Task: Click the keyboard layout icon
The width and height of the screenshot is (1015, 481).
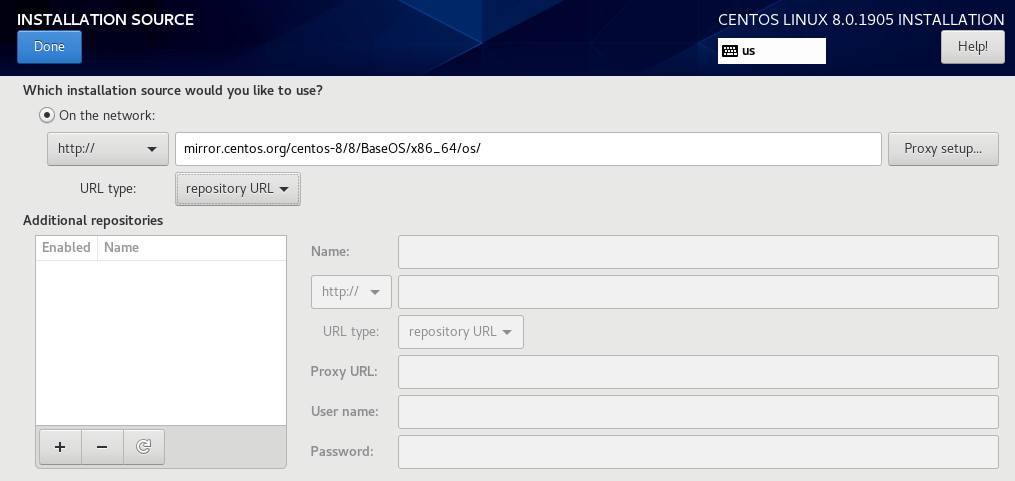Action: point(729,51)
